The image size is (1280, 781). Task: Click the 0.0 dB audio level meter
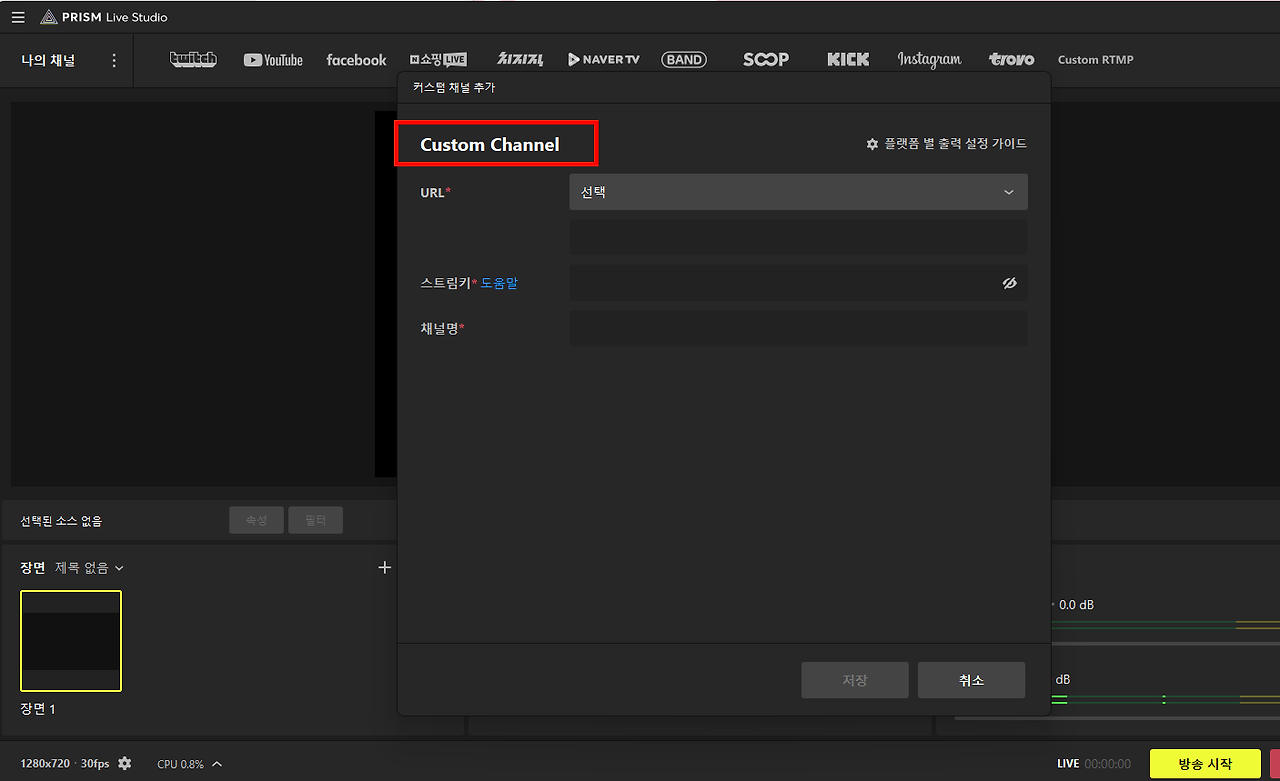[x=1166, y=625]
